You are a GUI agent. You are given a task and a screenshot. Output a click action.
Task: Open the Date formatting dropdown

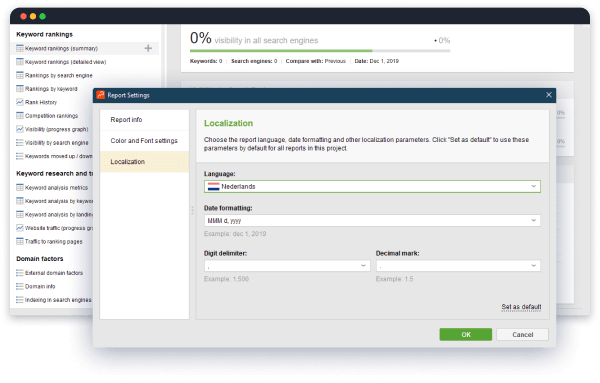(372, 220)
